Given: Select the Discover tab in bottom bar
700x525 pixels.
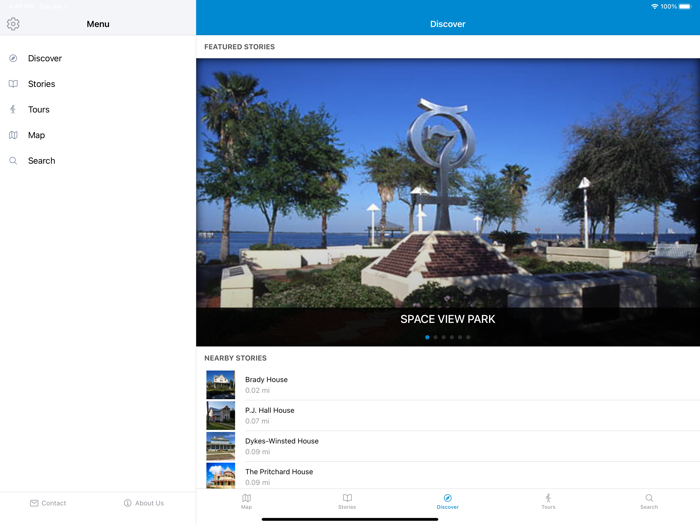Looking at the screenshot, I should point(447,501).
